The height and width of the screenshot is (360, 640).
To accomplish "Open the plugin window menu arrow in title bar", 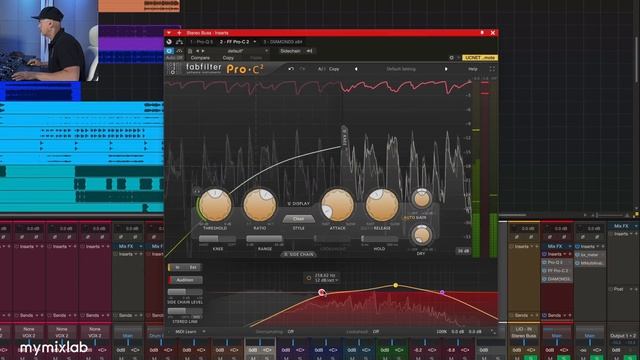I will [169, 33].
